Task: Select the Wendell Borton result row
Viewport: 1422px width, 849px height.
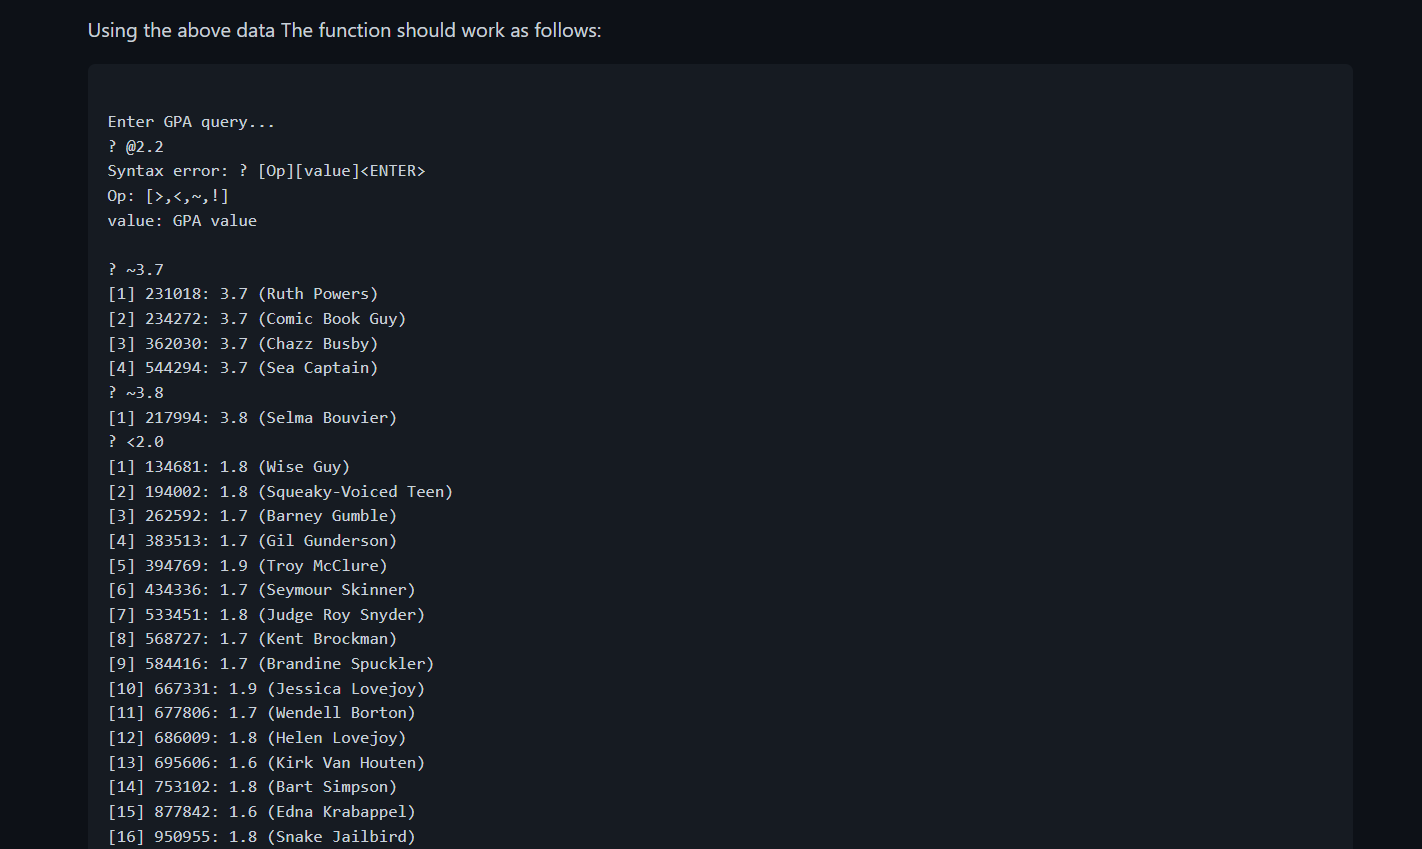Action: pyautogui.click(x=262, y=713)
